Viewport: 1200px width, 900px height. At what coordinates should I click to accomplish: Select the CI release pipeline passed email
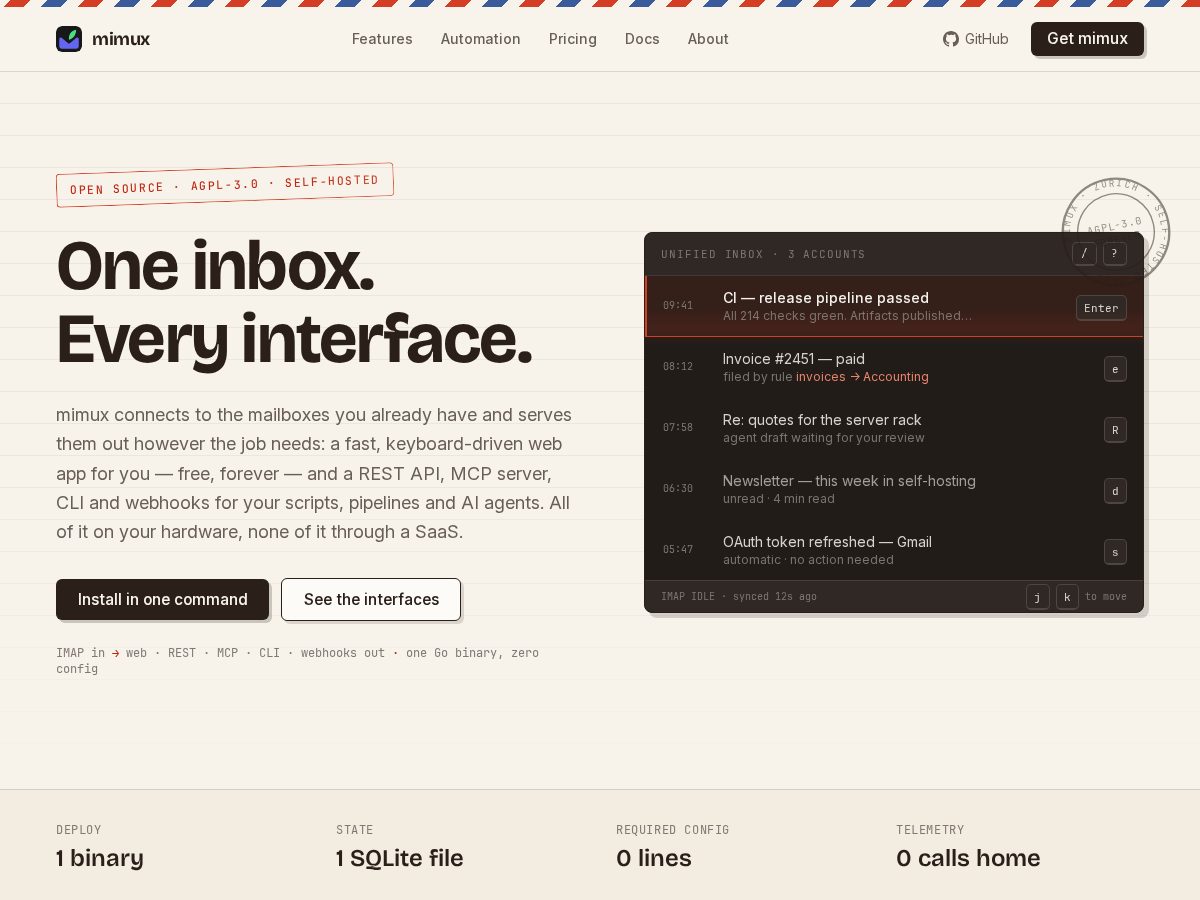(894, 306)
